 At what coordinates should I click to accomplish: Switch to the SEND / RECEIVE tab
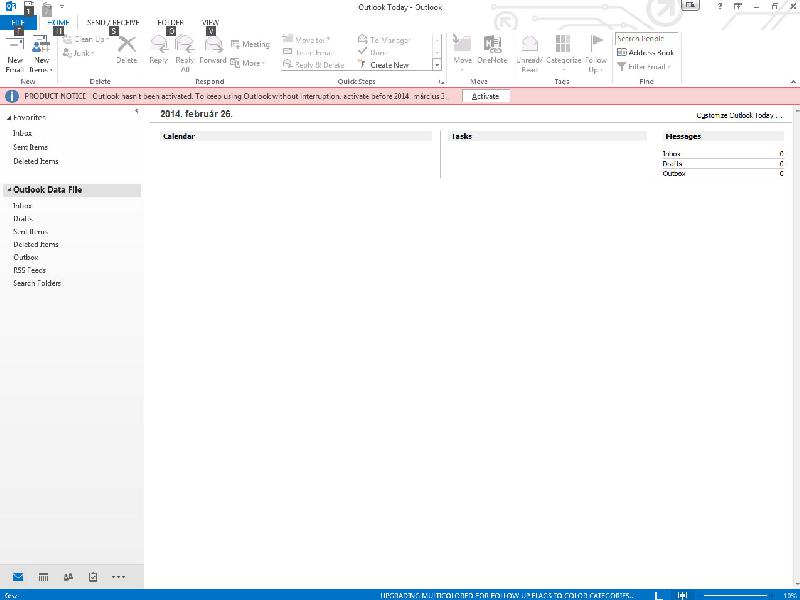click(113, 22)
